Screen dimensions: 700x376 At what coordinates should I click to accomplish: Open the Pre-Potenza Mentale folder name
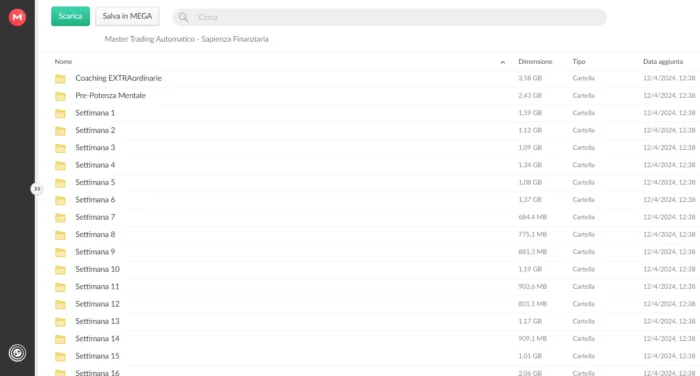(110, 96)
